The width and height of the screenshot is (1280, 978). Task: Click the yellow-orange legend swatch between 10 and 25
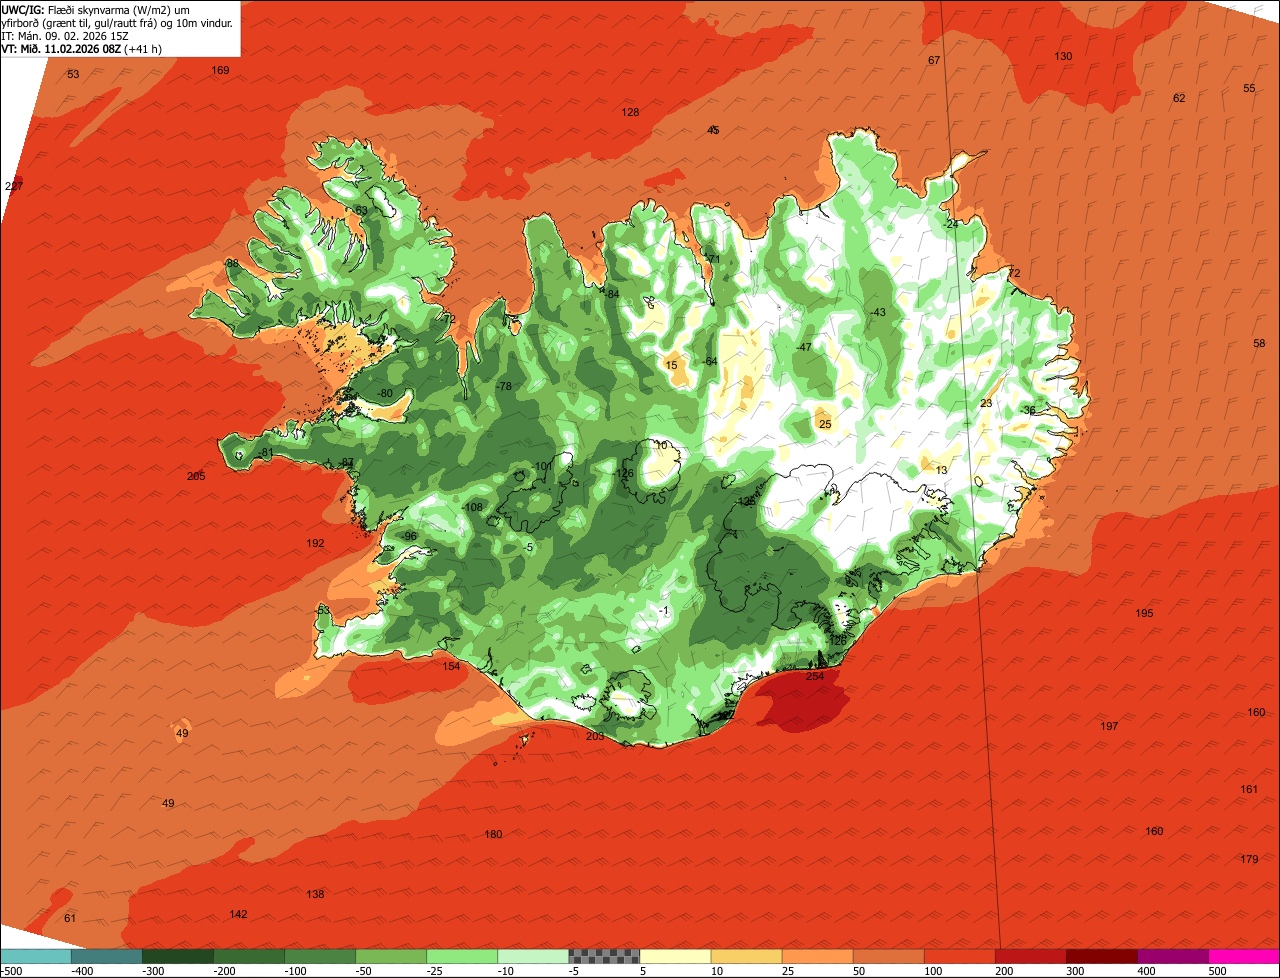[746, 956]
